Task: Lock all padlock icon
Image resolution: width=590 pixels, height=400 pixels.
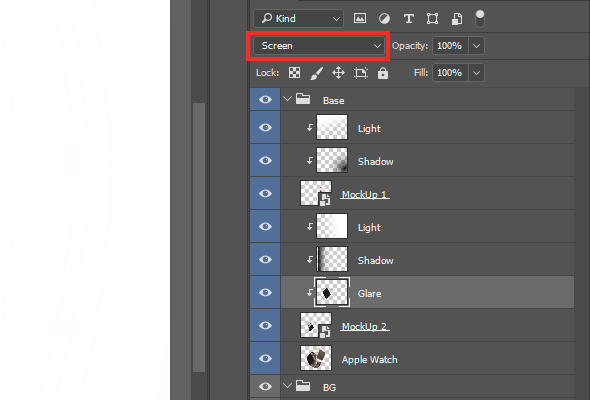Action: click(x=383, y=73)
